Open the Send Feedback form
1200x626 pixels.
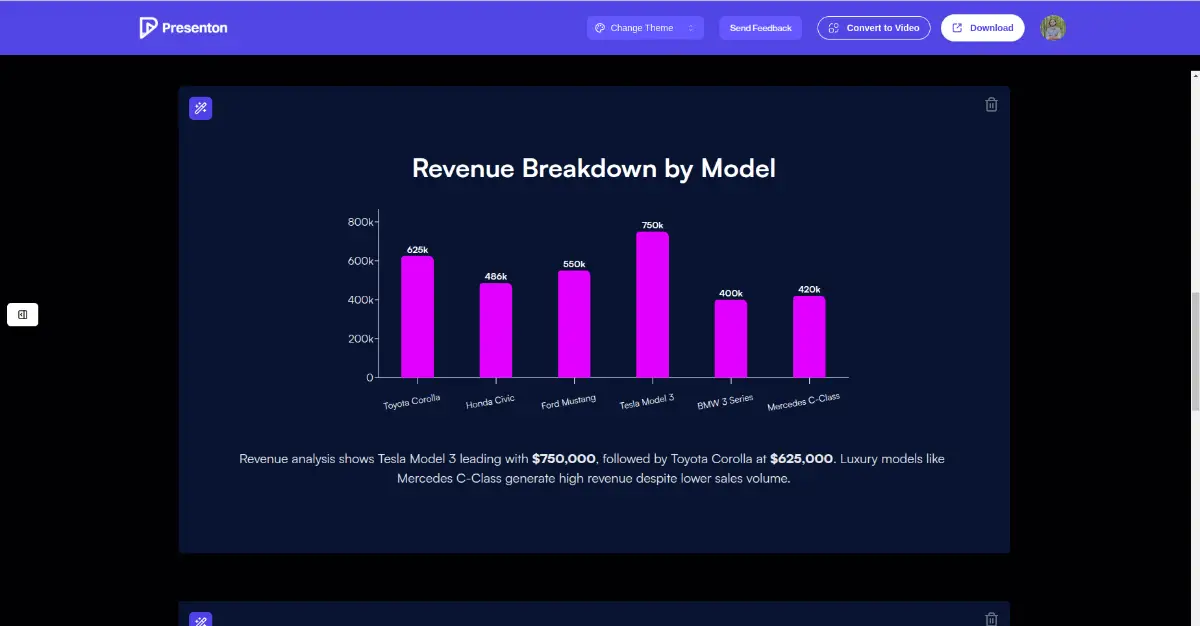point(760,28)
